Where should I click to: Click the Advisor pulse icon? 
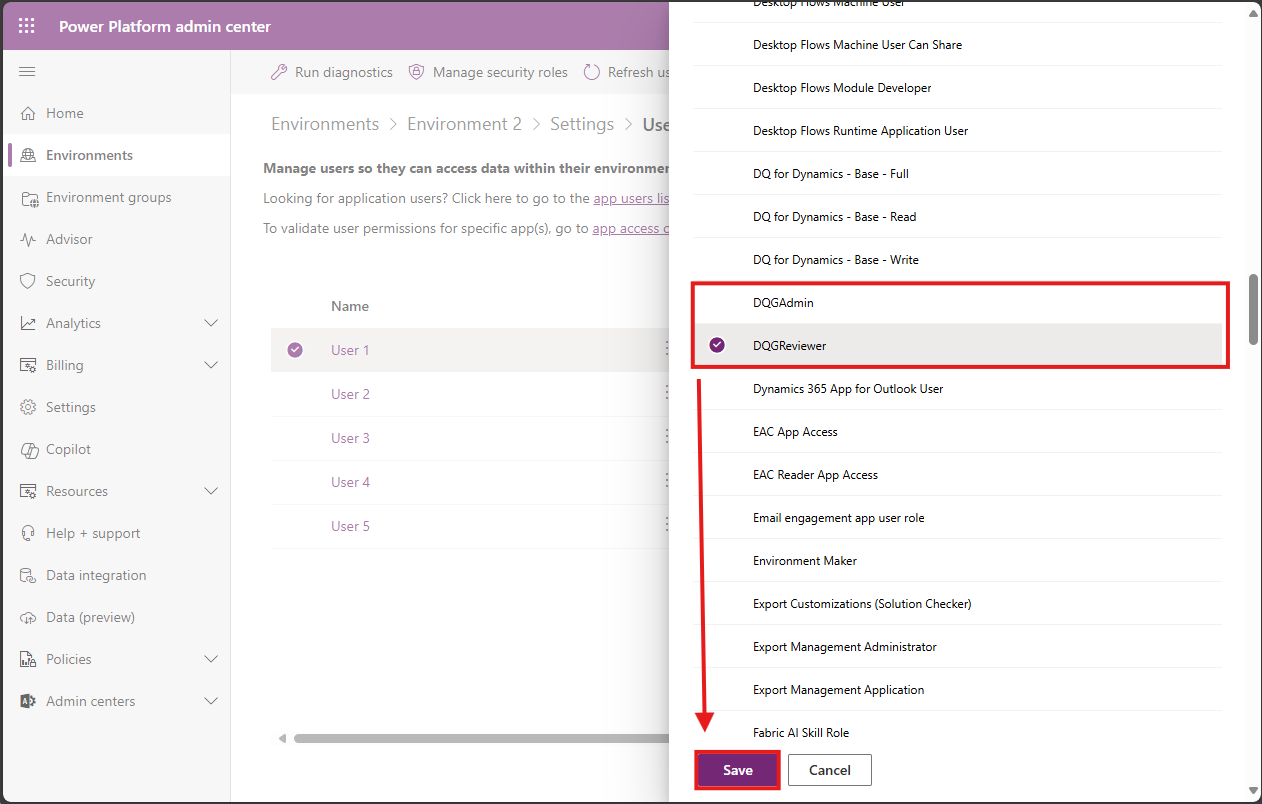28,239
